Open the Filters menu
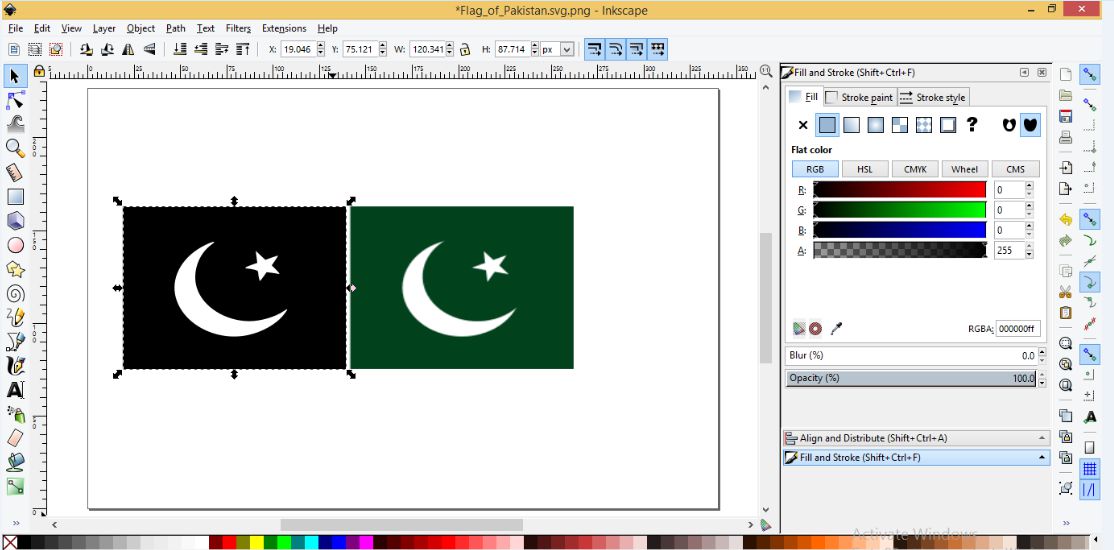 point(238,28)
